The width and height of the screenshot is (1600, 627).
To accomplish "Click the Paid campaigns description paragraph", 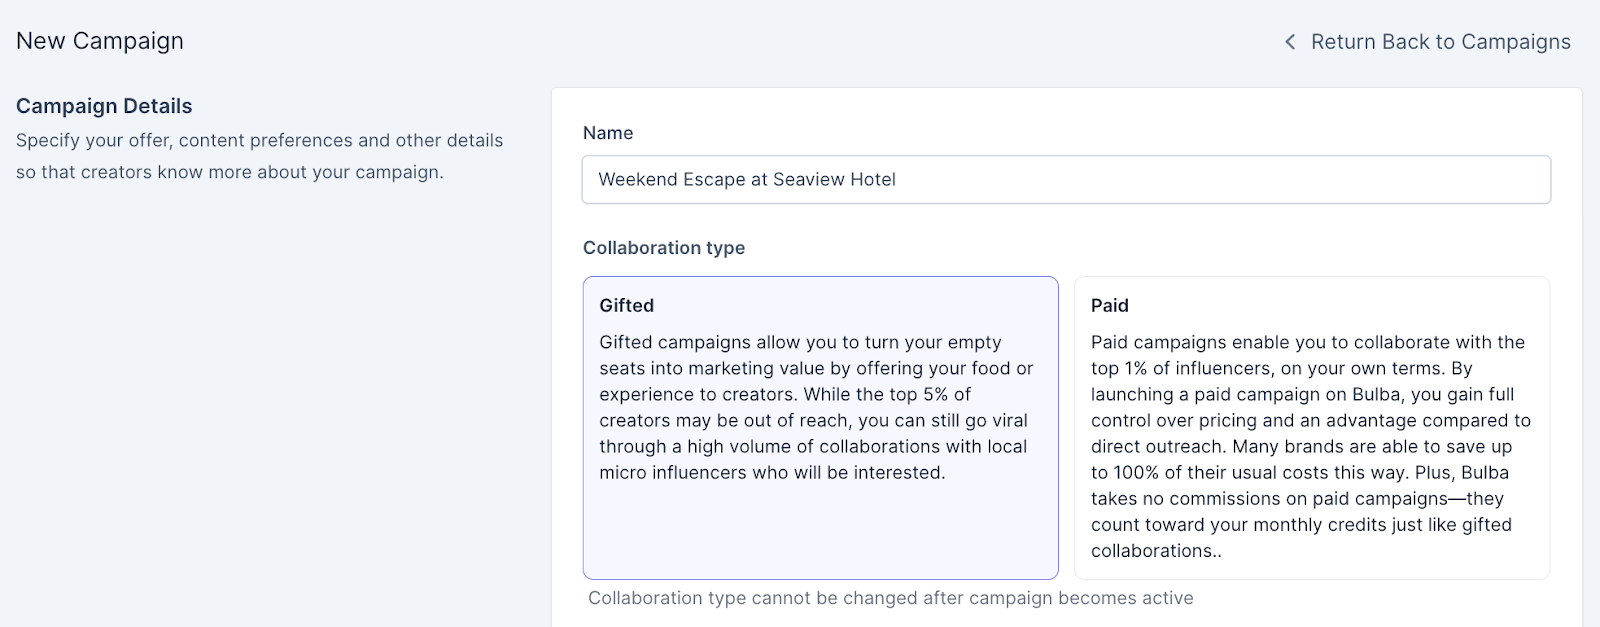I will point(1310,446).
